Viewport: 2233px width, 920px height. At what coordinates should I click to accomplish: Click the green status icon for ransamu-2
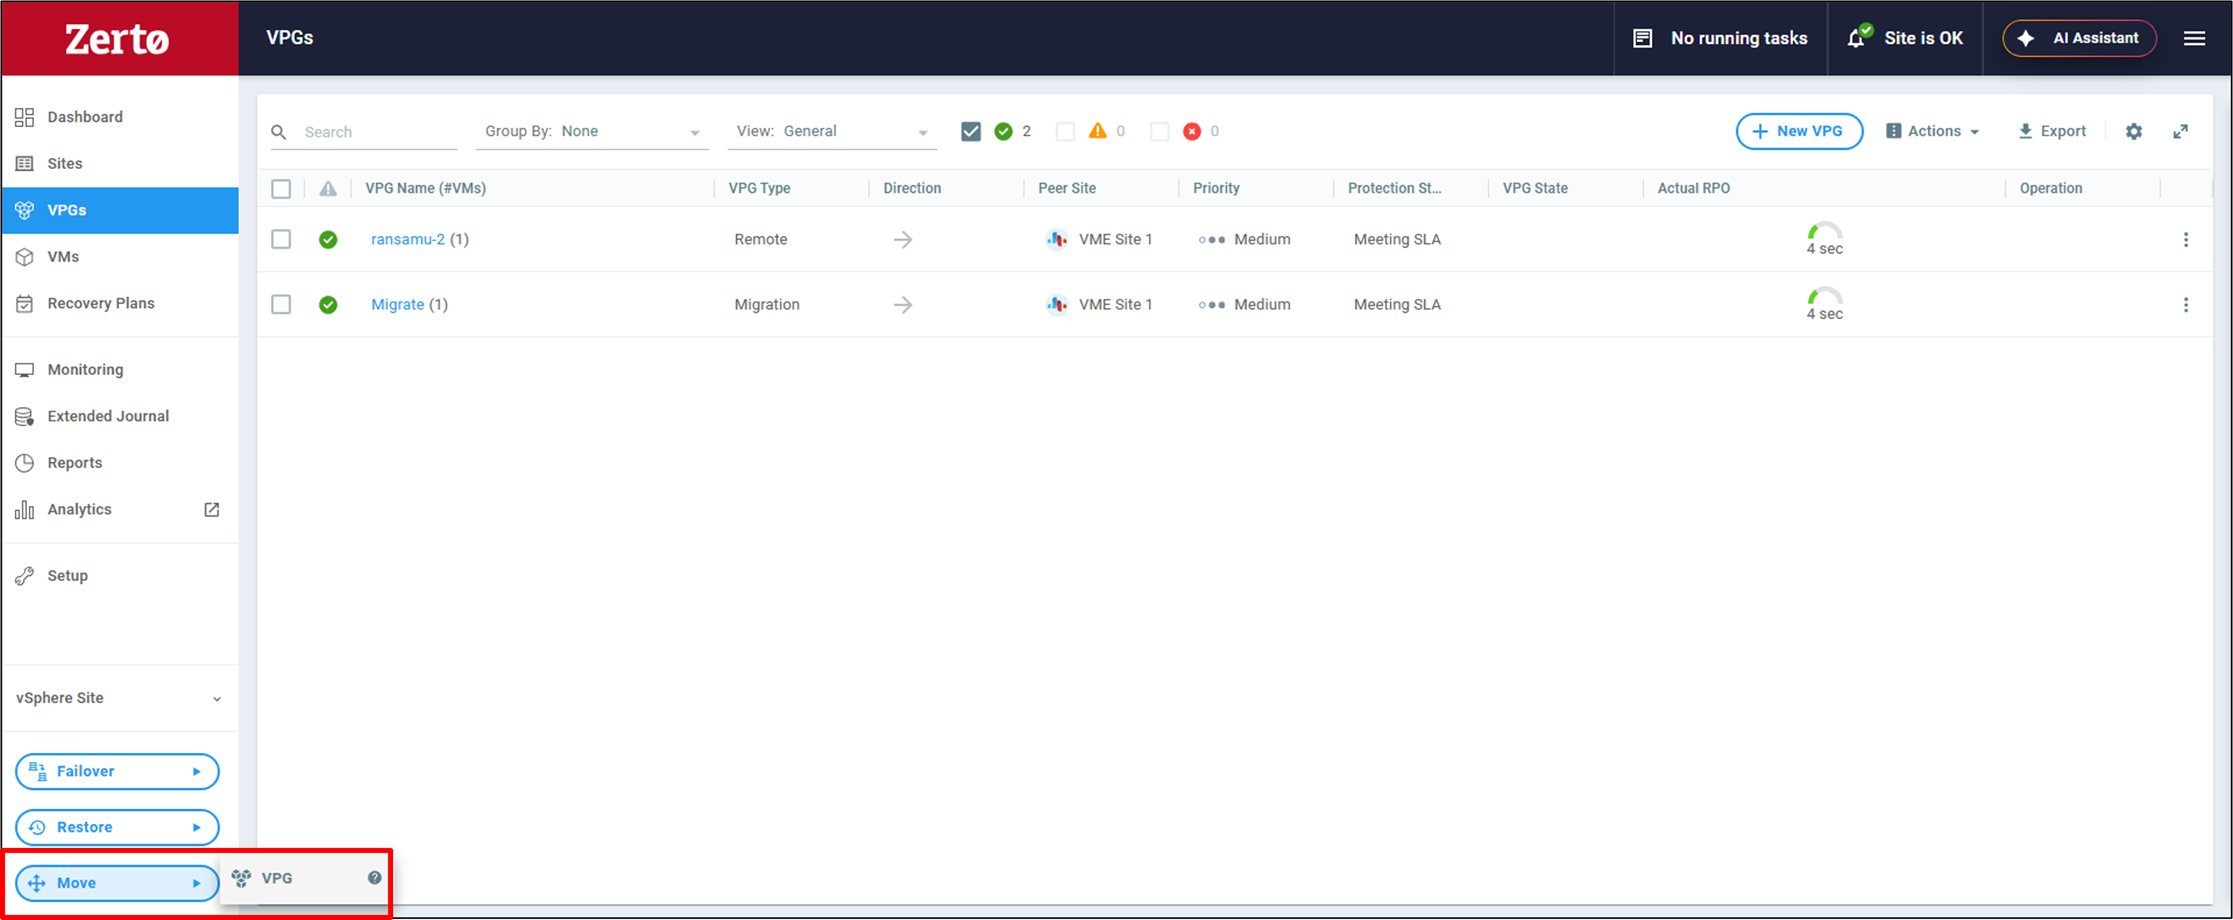pos(328,240)
